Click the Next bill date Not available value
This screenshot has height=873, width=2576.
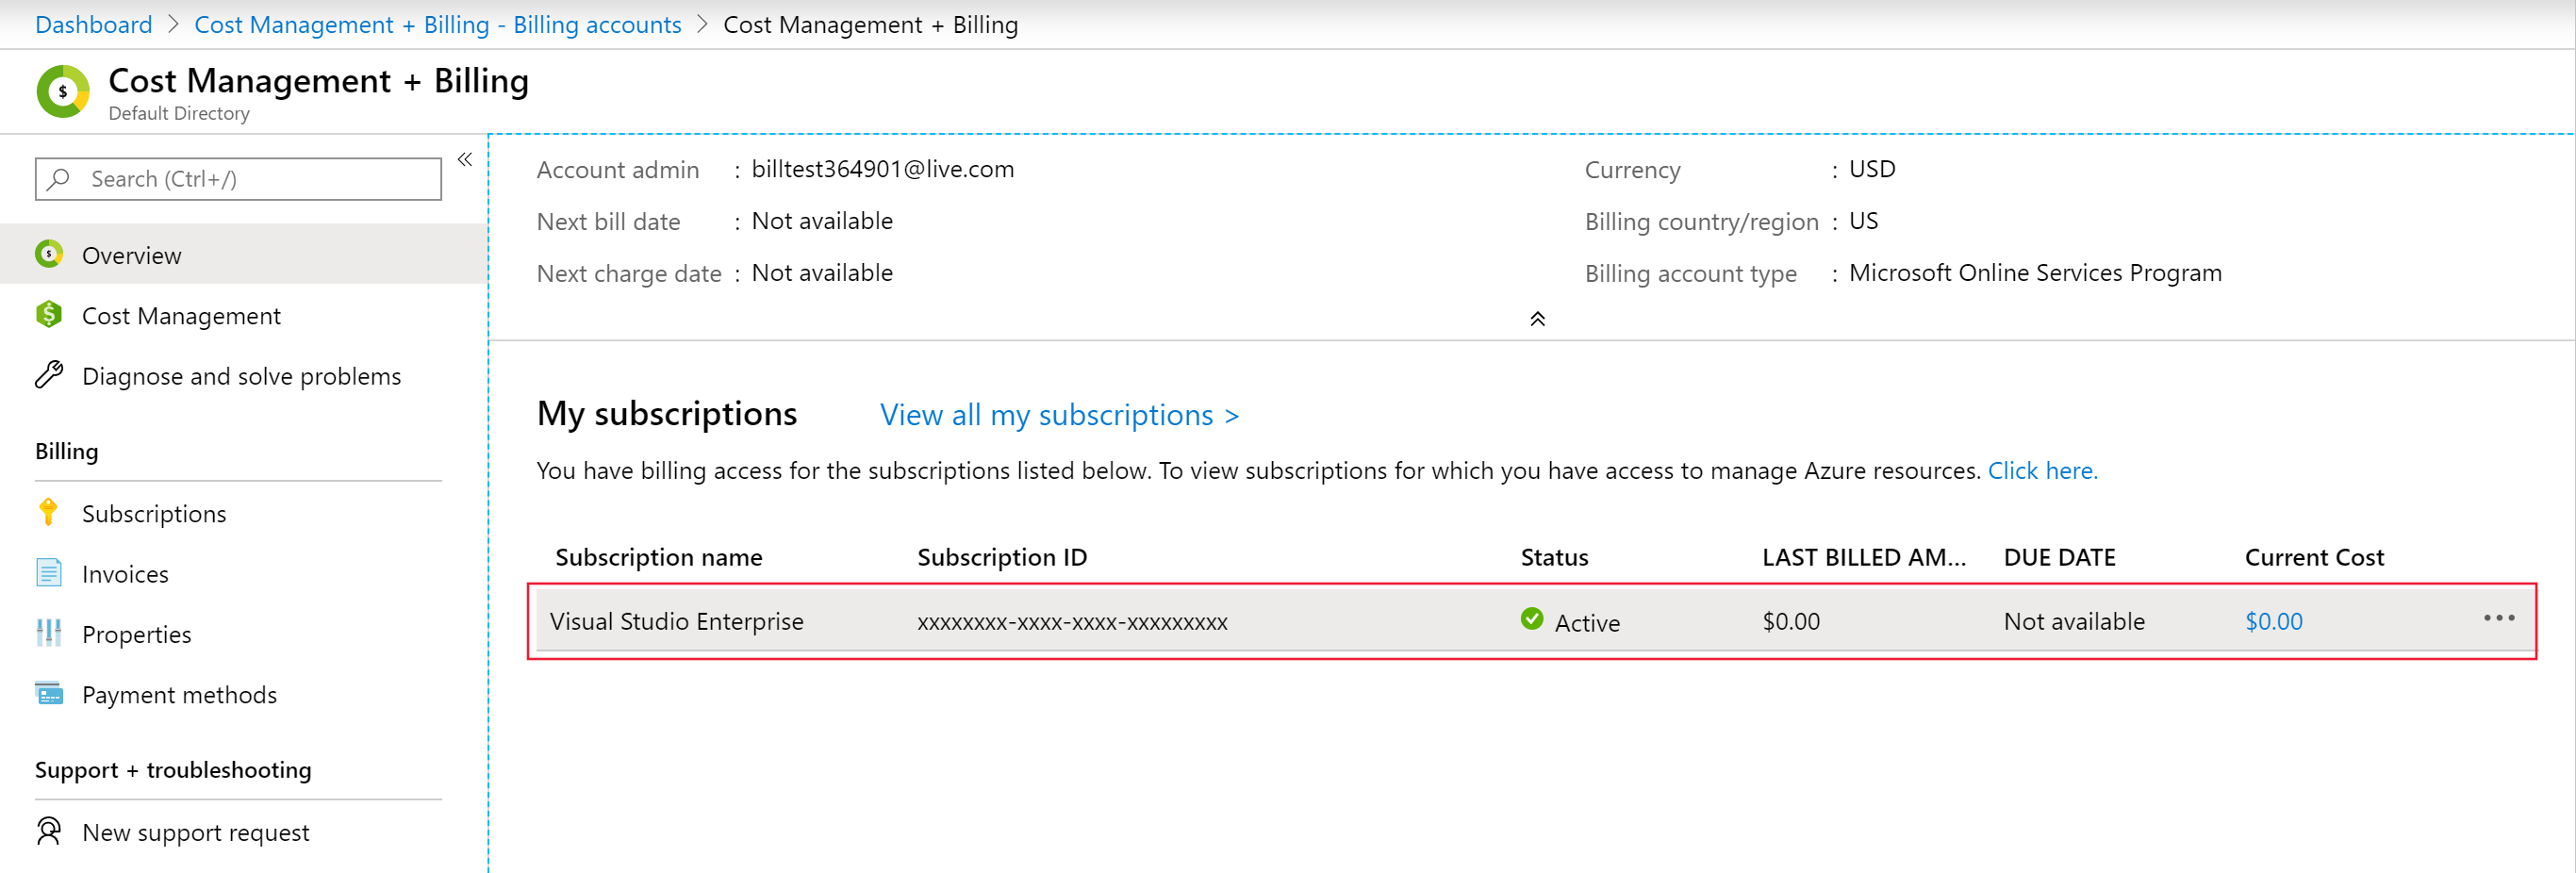pos(822,221)
